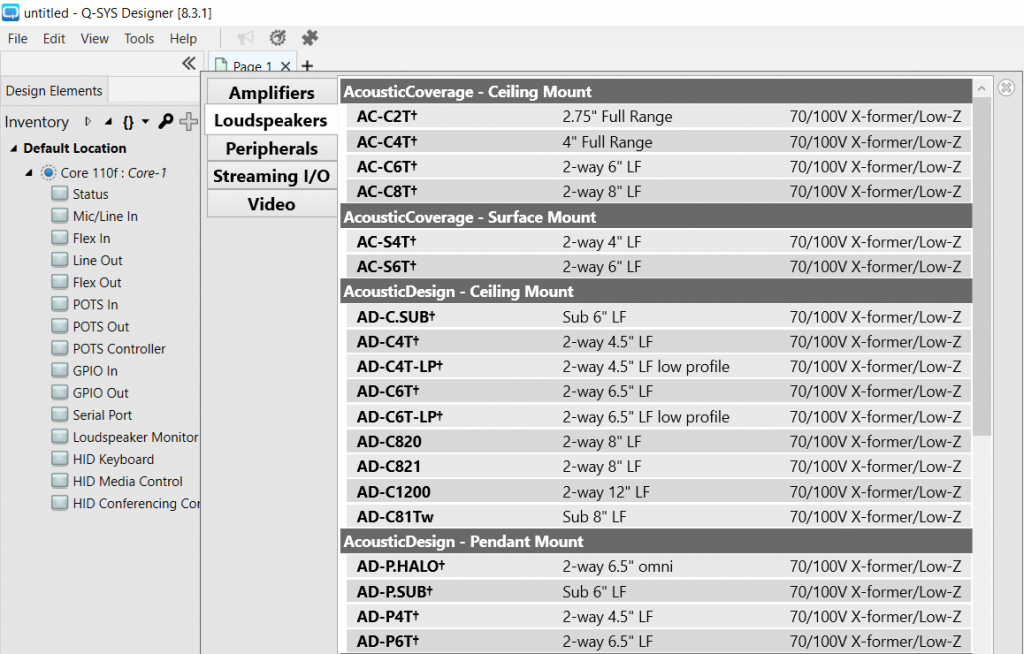Select the Loudspeaker Monitor component icon

[x=59, y=437]
